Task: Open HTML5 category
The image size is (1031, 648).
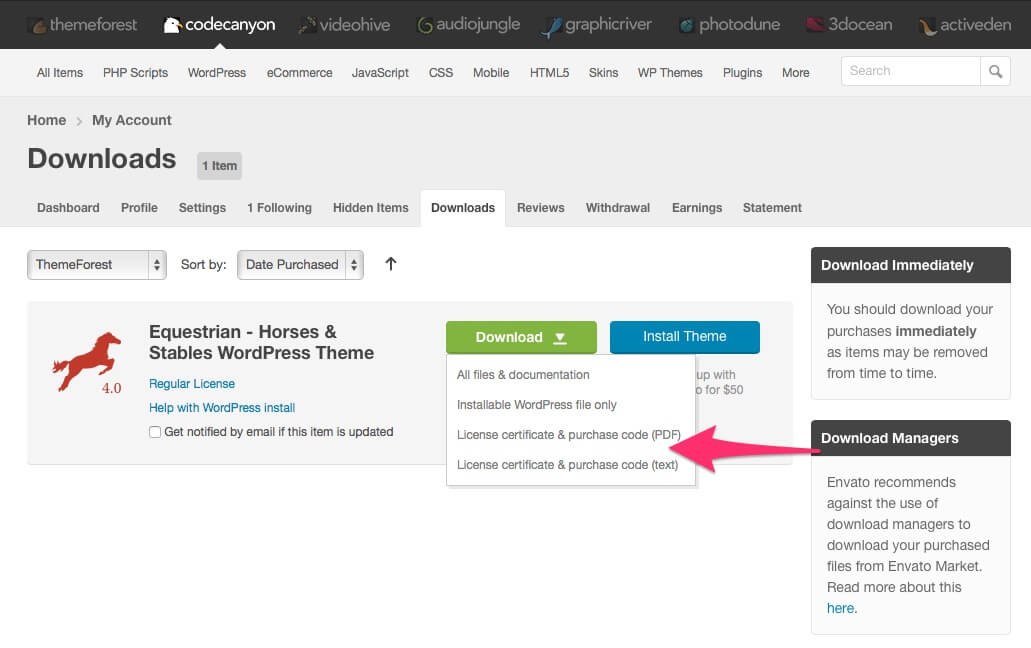Action: click(x=550, y=73)
